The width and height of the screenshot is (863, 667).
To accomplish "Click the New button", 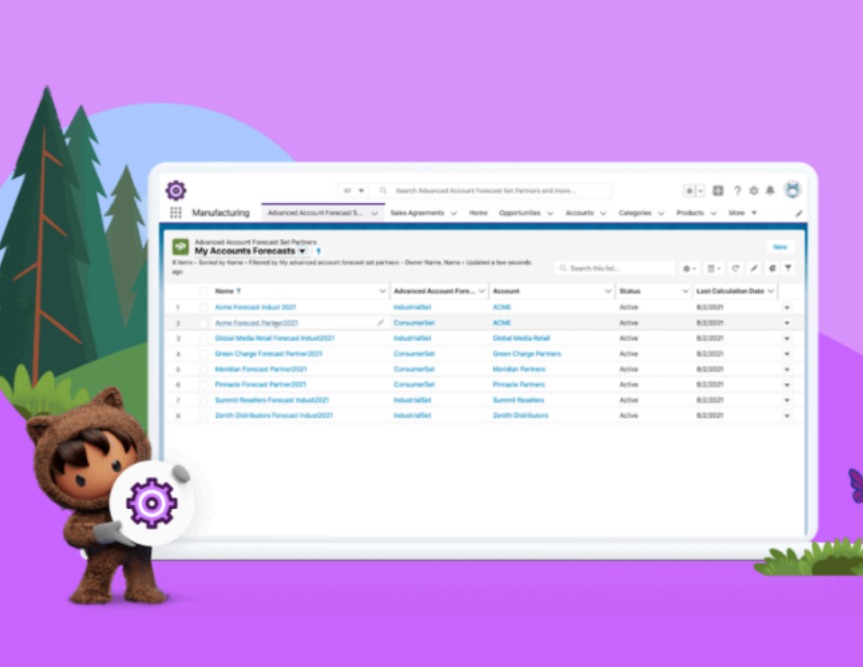I will 780,247.
